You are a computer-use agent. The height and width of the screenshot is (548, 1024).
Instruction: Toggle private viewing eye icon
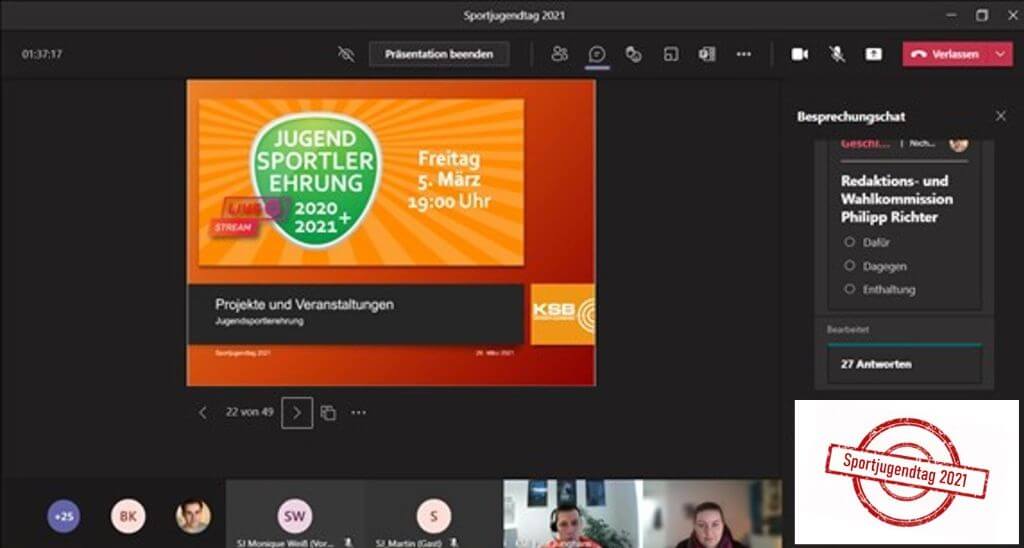click(346, 54)
